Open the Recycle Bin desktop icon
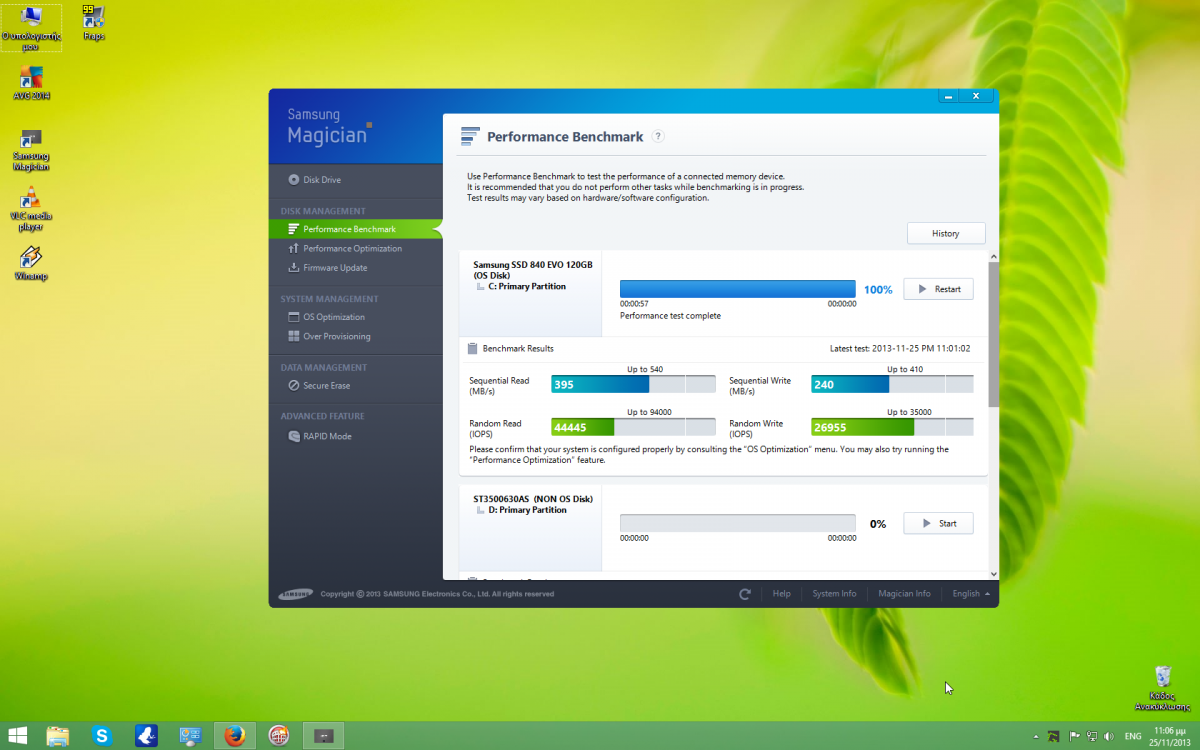The image size is (1200, 750). [1162, 687]
